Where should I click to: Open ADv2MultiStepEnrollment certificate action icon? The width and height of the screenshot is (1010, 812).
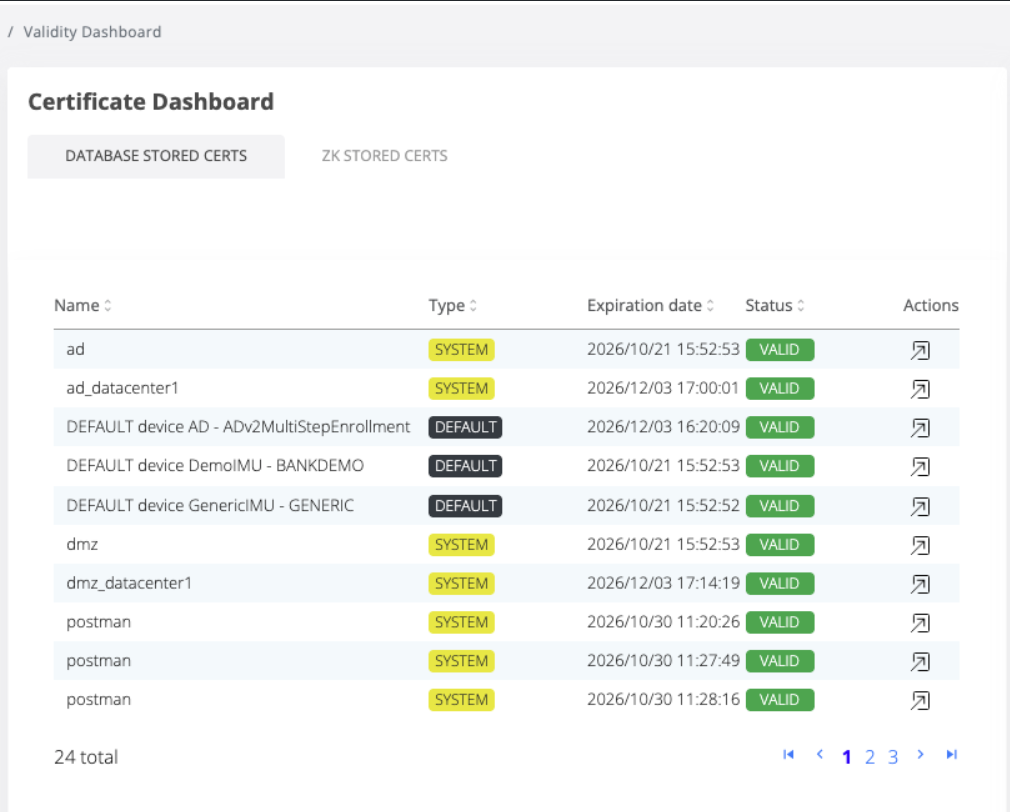coord(920,428)
